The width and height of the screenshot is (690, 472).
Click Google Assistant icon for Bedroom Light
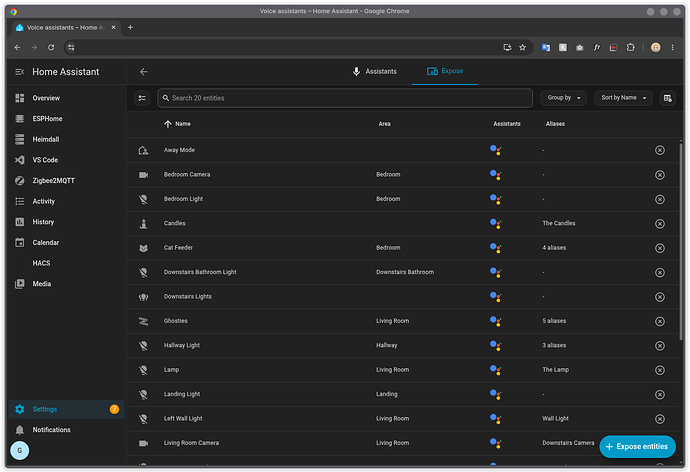495,199
